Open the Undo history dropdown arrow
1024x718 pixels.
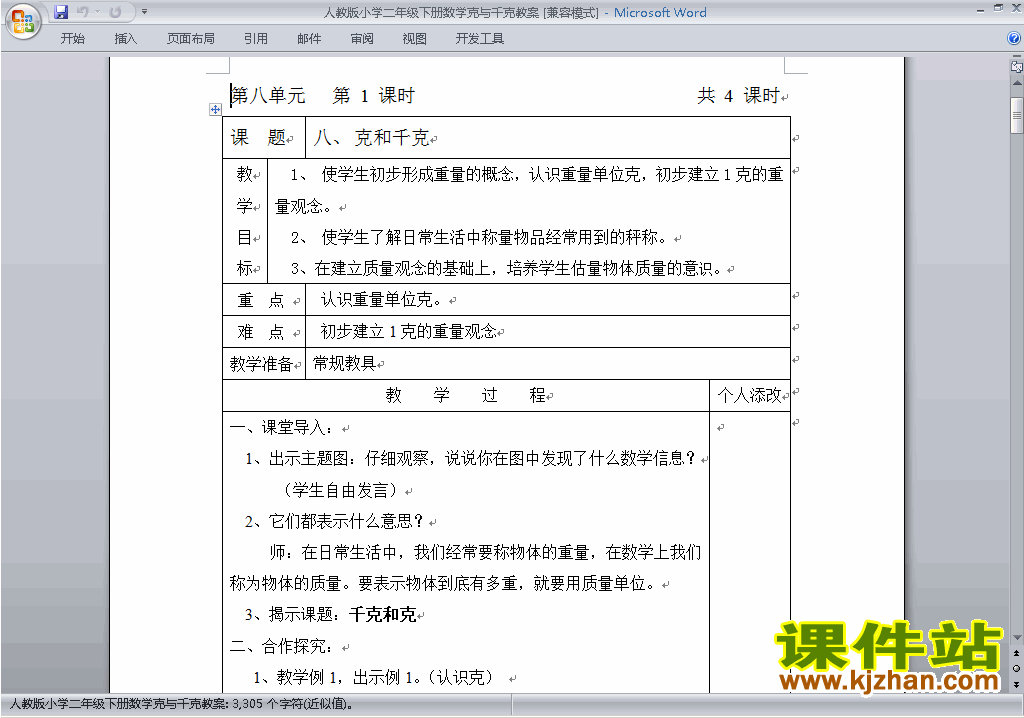point(97,12)
